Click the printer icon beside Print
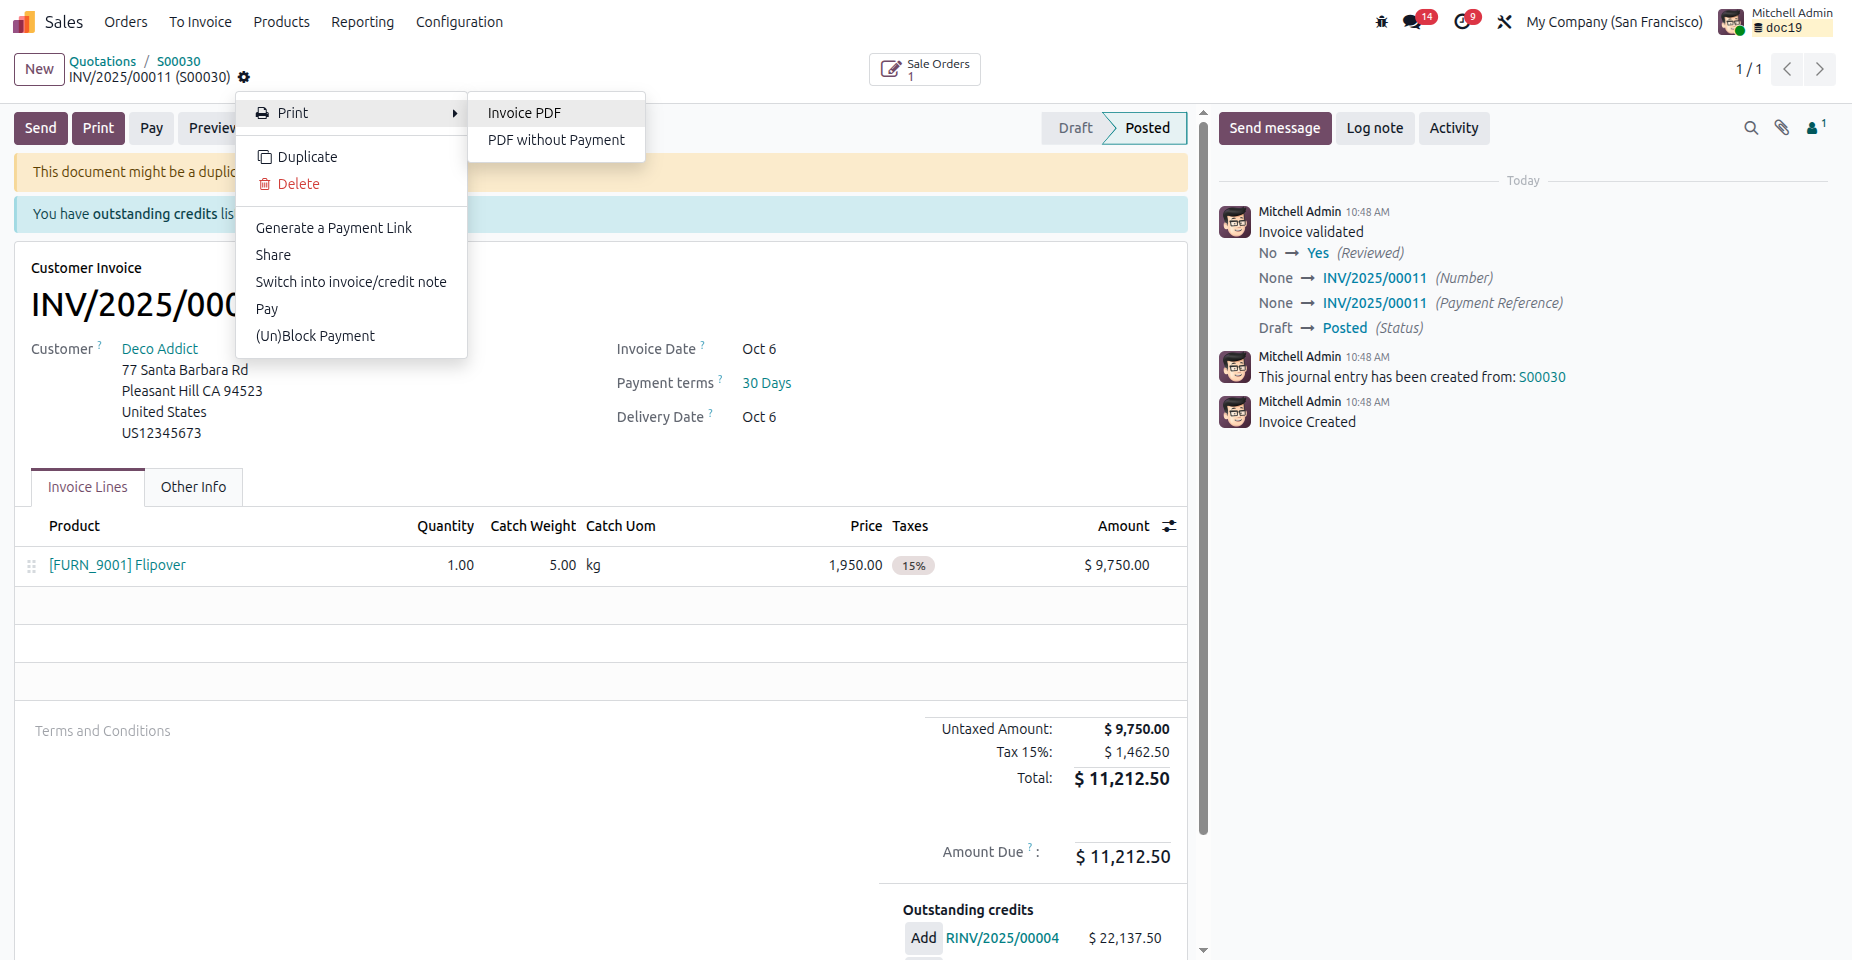 [262, 113]
